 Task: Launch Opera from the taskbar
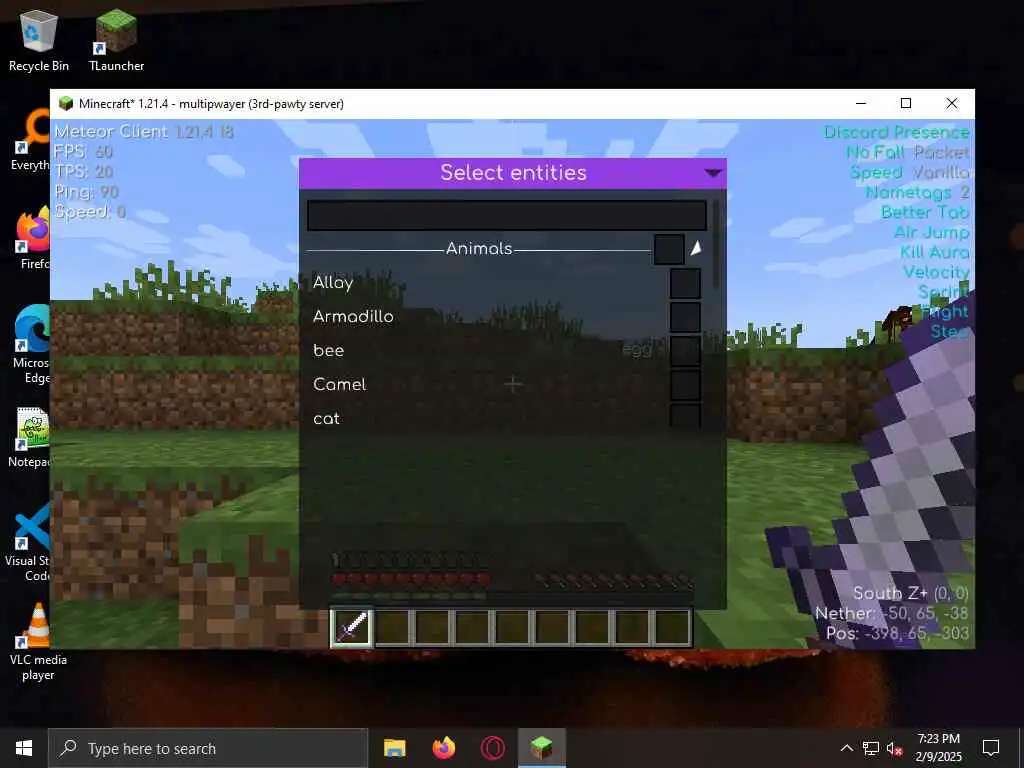click(x=492, y=748)
